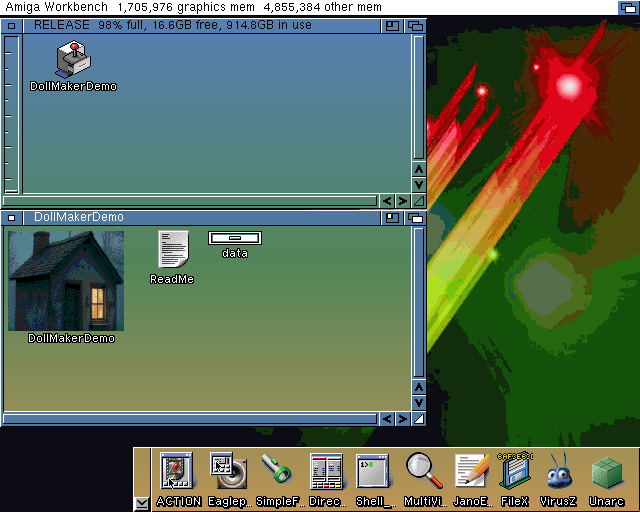This screenshot has height=512, width=640.
Task: Launch FileX hex editor dock icon
Action: (515, 471)
